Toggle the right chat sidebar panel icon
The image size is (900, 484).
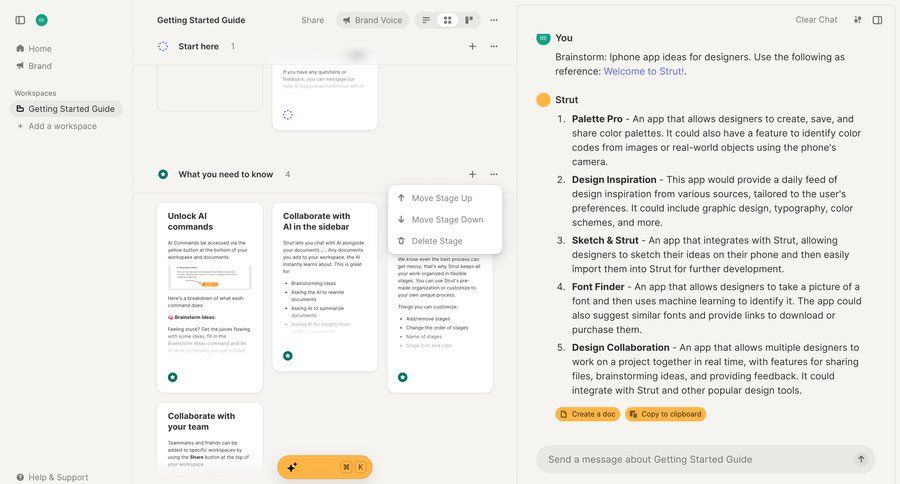click(x=877, y=20)
